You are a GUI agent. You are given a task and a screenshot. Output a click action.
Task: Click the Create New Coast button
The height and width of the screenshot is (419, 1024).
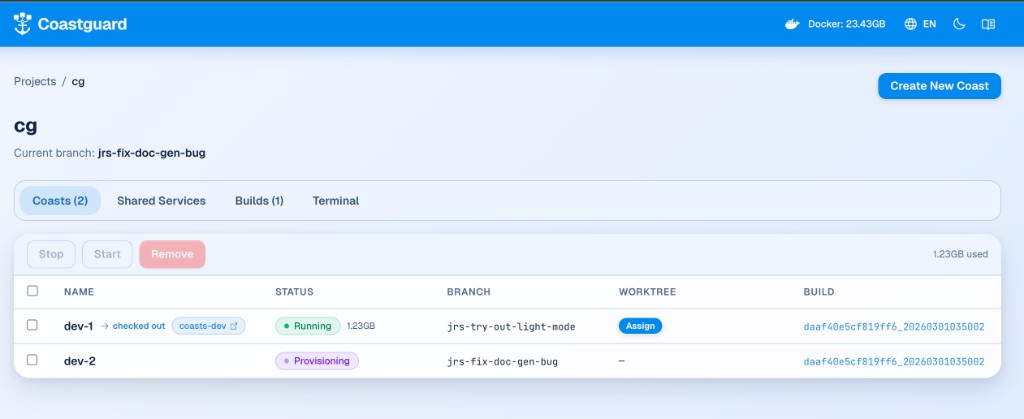coord(939,86)
